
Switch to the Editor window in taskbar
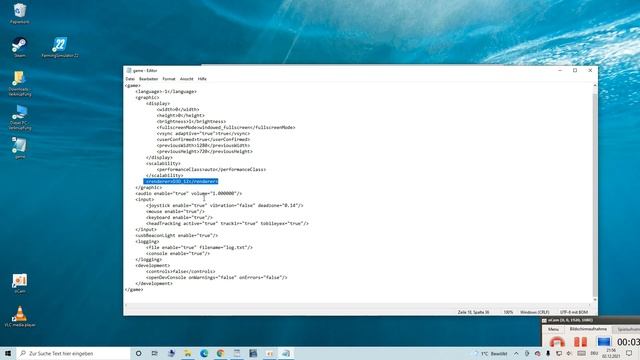pos(286,353)
